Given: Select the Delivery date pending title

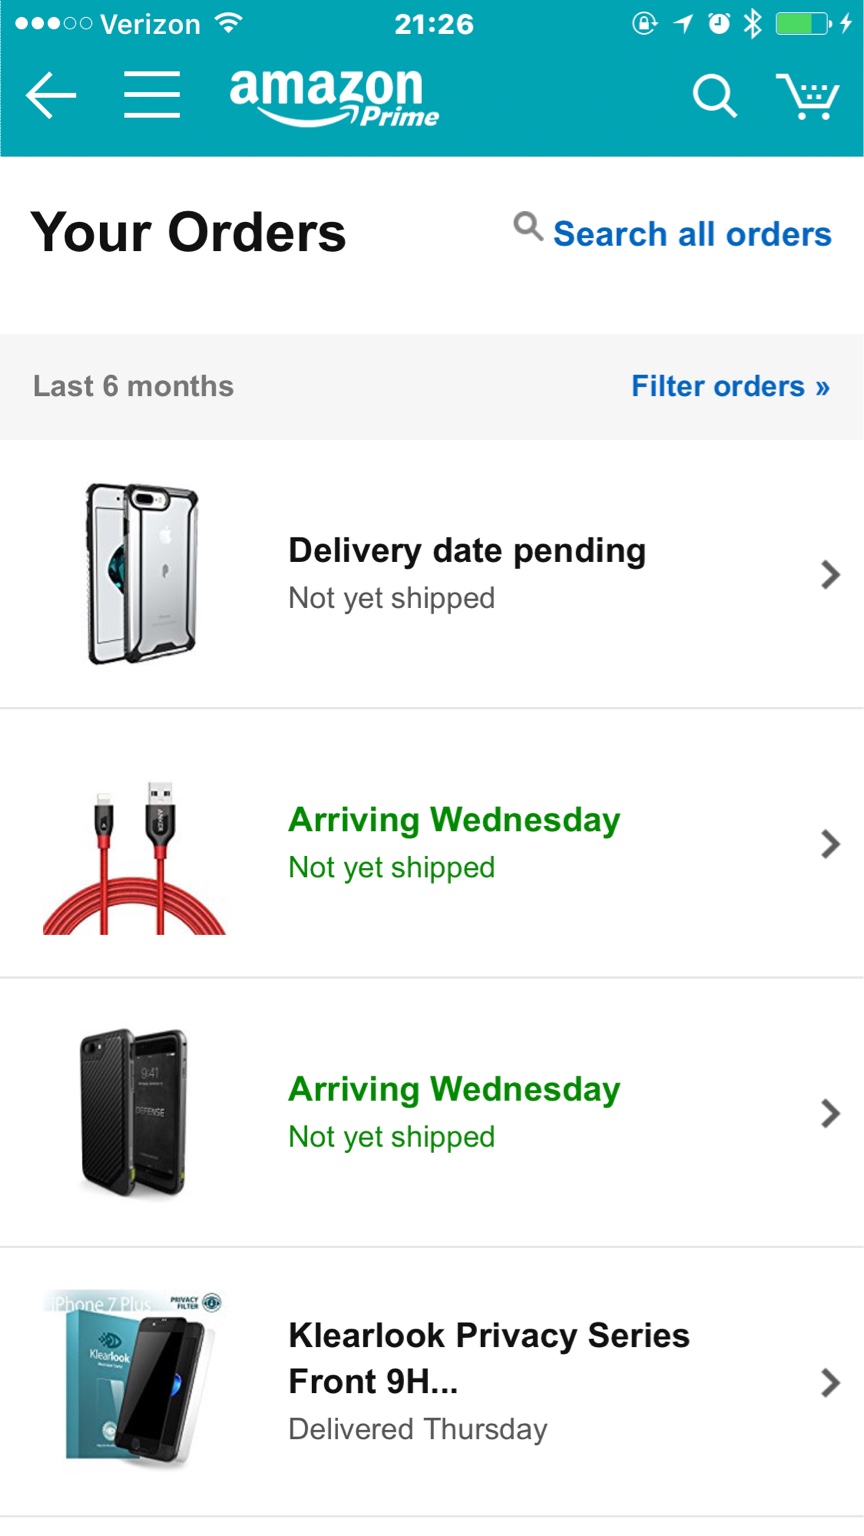Looking at the screenshot, I should (x=467, y=550).
